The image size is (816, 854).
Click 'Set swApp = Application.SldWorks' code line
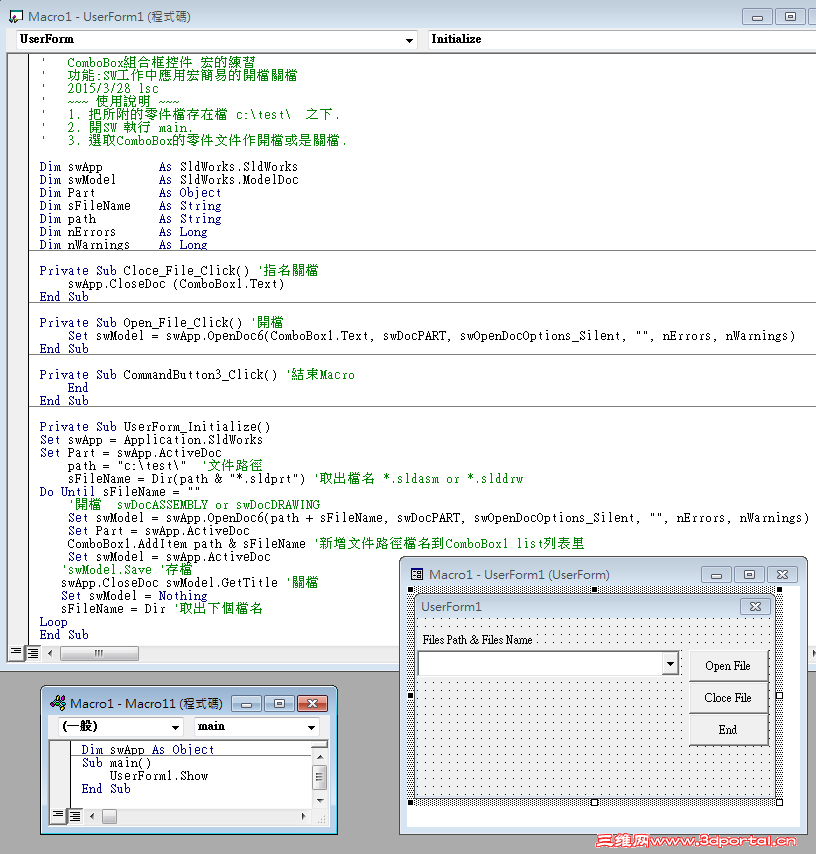(x=151, y=440)
